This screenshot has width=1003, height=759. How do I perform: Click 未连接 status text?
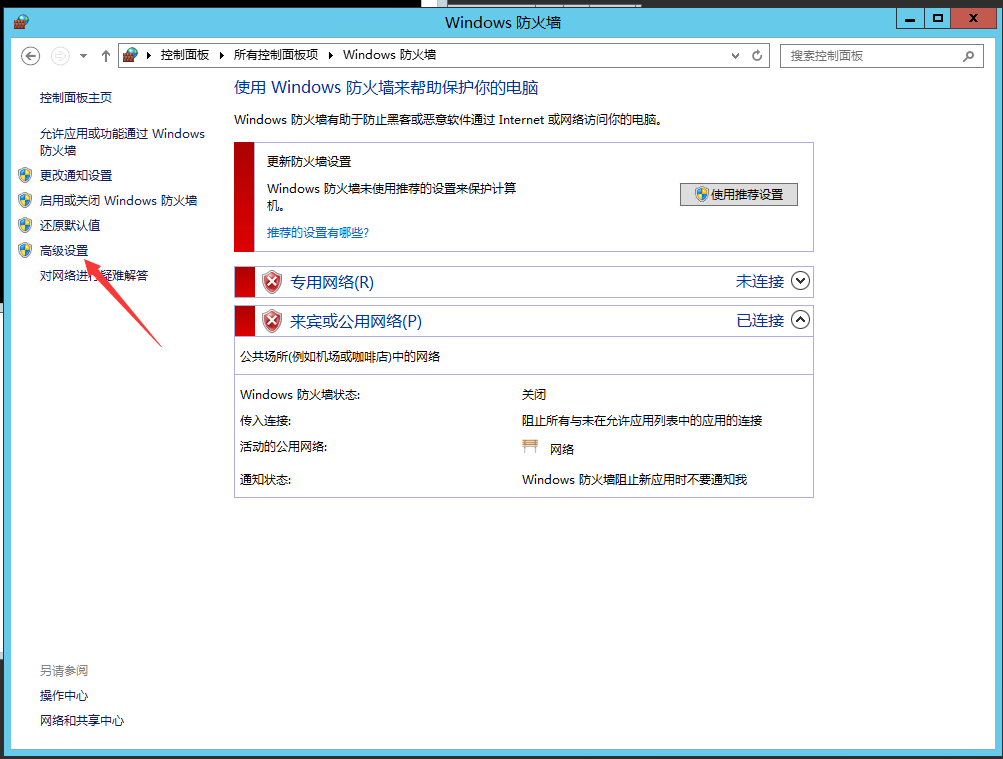(760, 281)
